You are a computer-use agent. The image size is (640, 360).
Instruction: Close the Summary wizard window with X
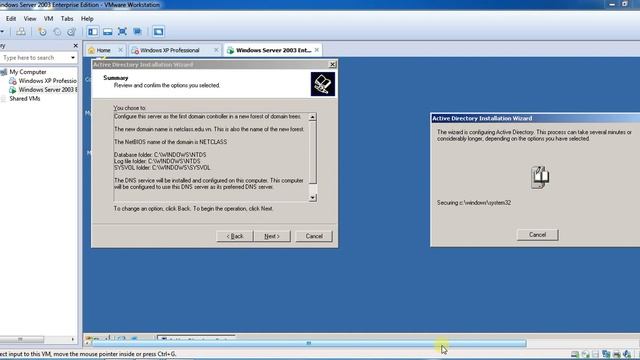tap(332, 64)
